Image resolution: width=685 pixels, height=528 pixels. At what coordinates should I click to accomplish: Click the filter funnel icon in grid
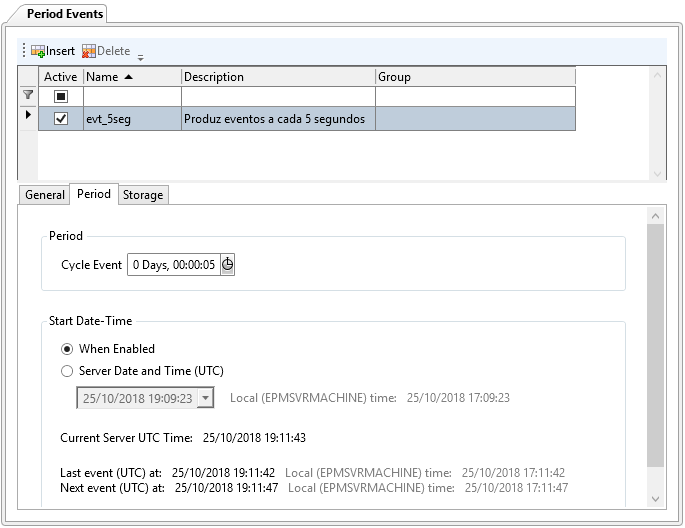pyautogui.click(x=28, y=96)
